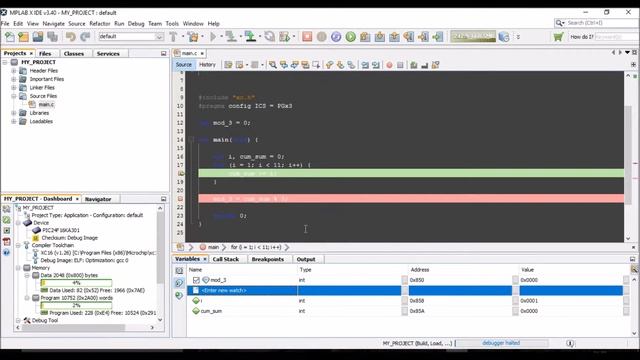Click the Undo arrow icon
Screen dimensions: 640x360
(x=71, y=37)
